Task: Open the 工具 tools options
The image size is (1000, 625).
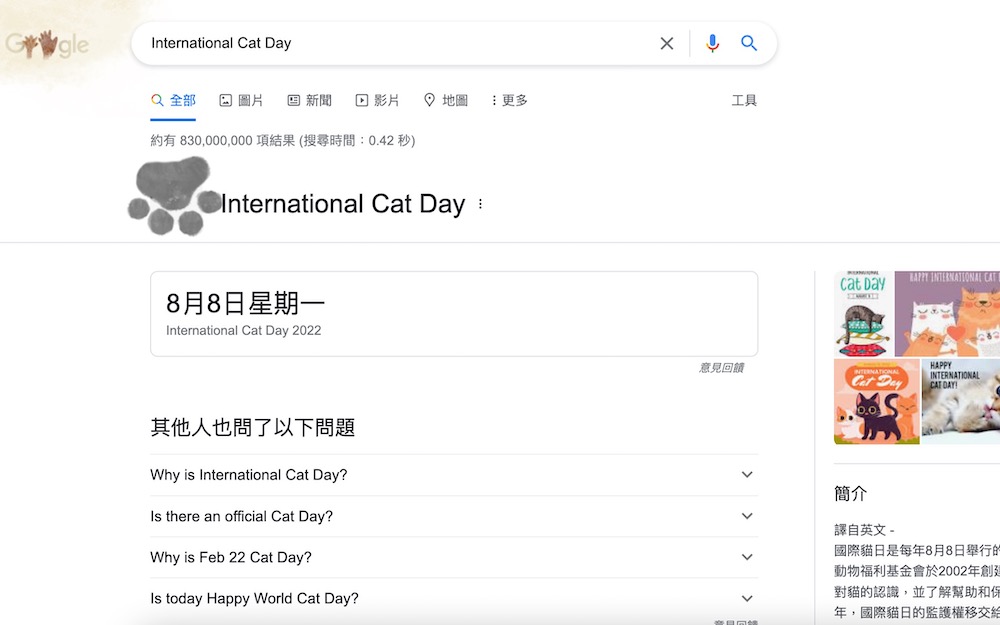Action: click(x=744, y=100)
